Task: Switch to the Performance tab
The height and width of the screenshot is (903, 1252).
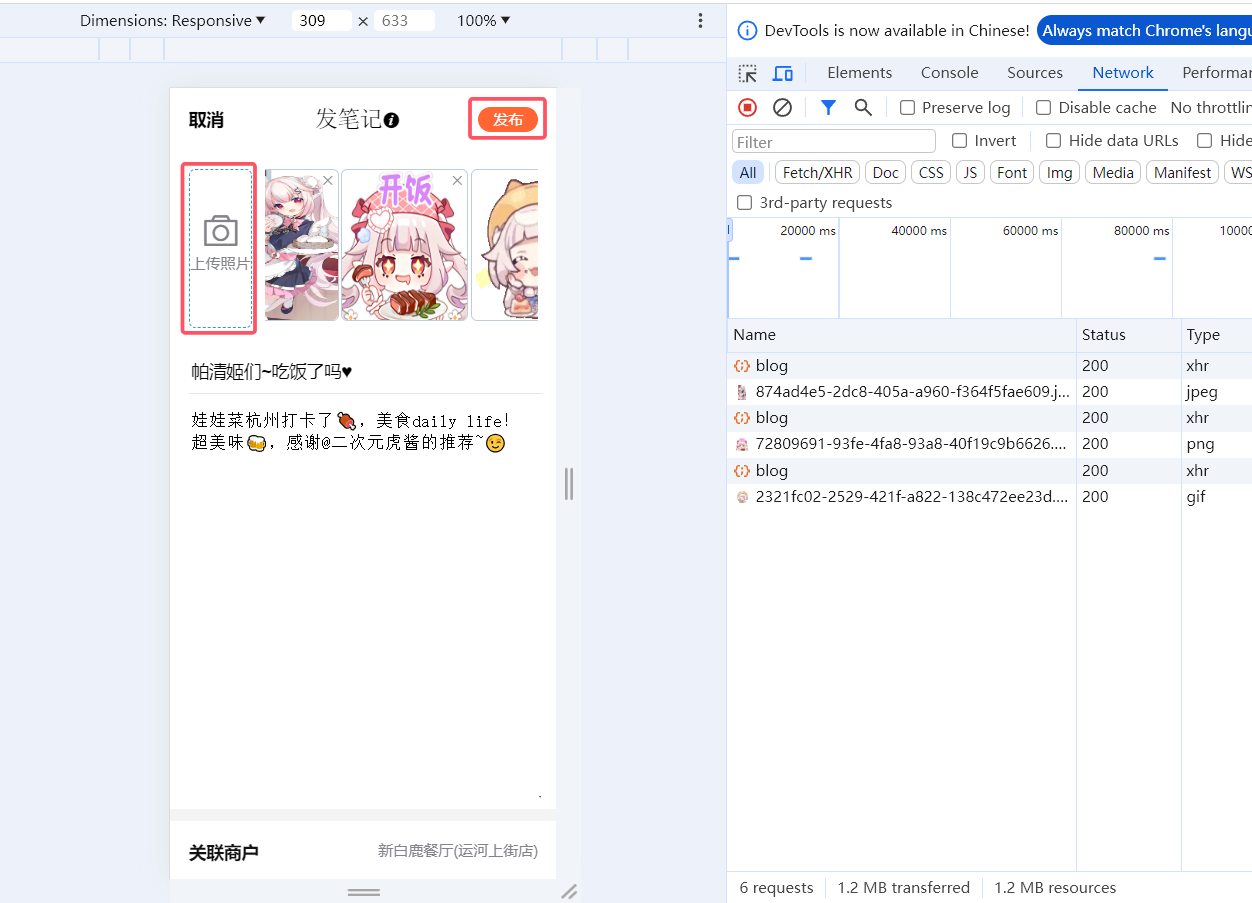Action: [x=1216, y=73]
